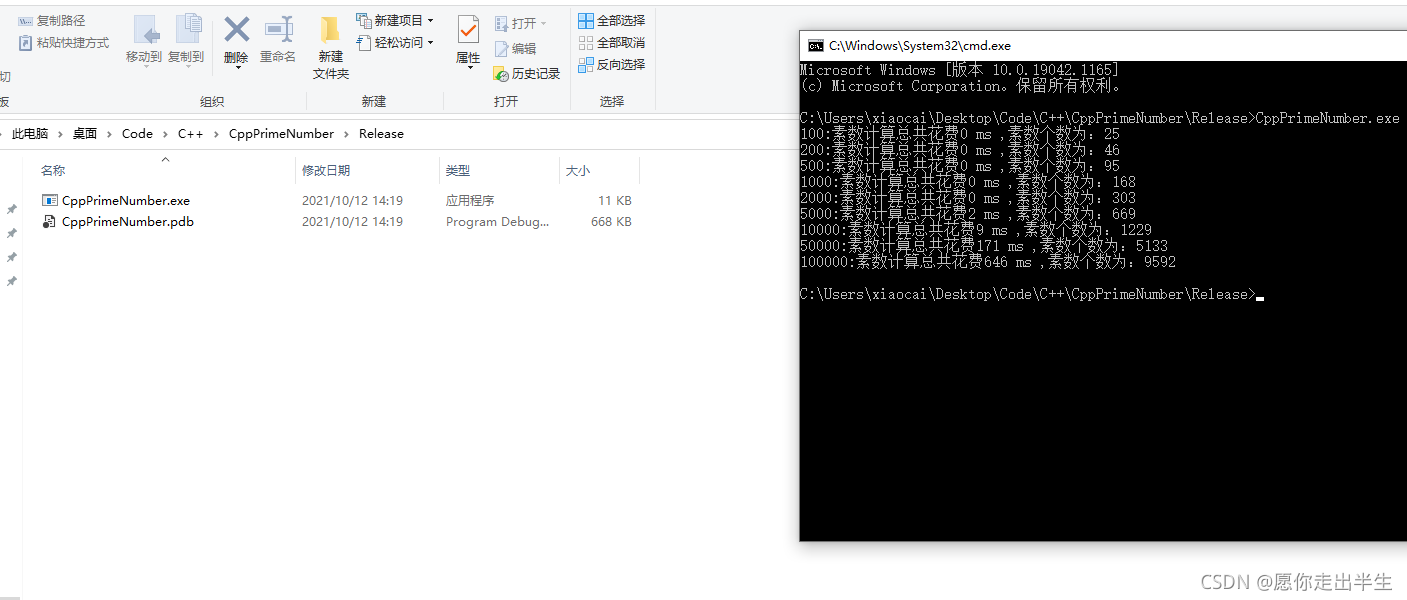Click the last cmd prompt with the cursor
Image resolution: width=1407 pixels, height=600 pixels.
tap(1032, 294)
